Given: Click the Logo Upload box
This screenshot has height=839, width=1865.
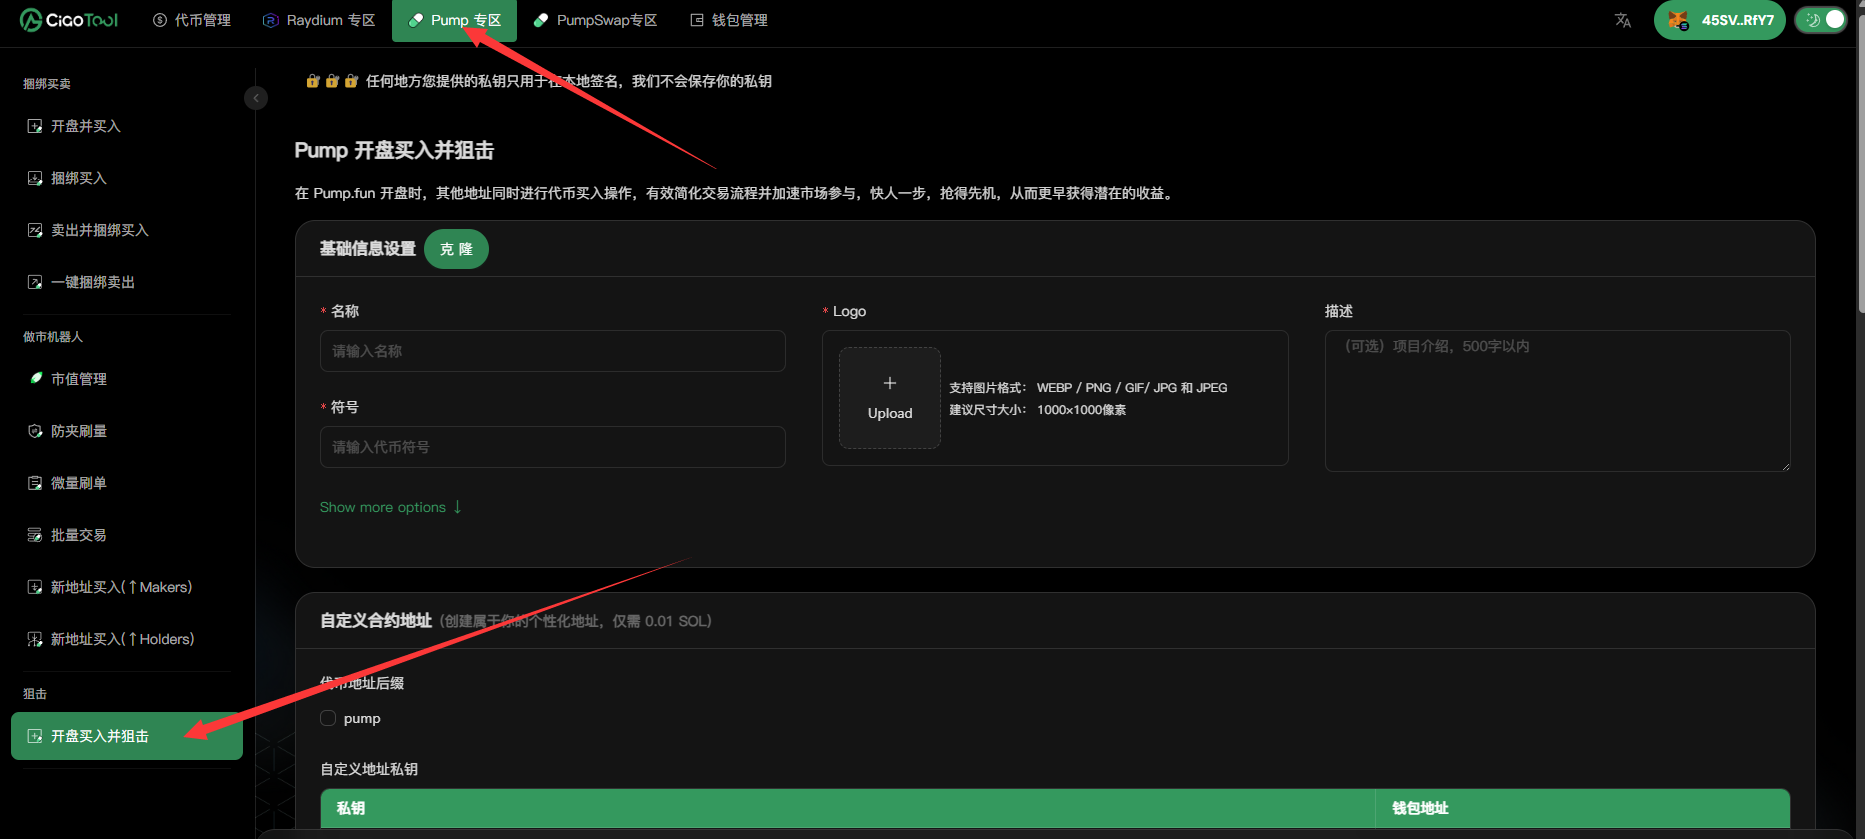Looking at the screenshot, I should coord(890,398).
